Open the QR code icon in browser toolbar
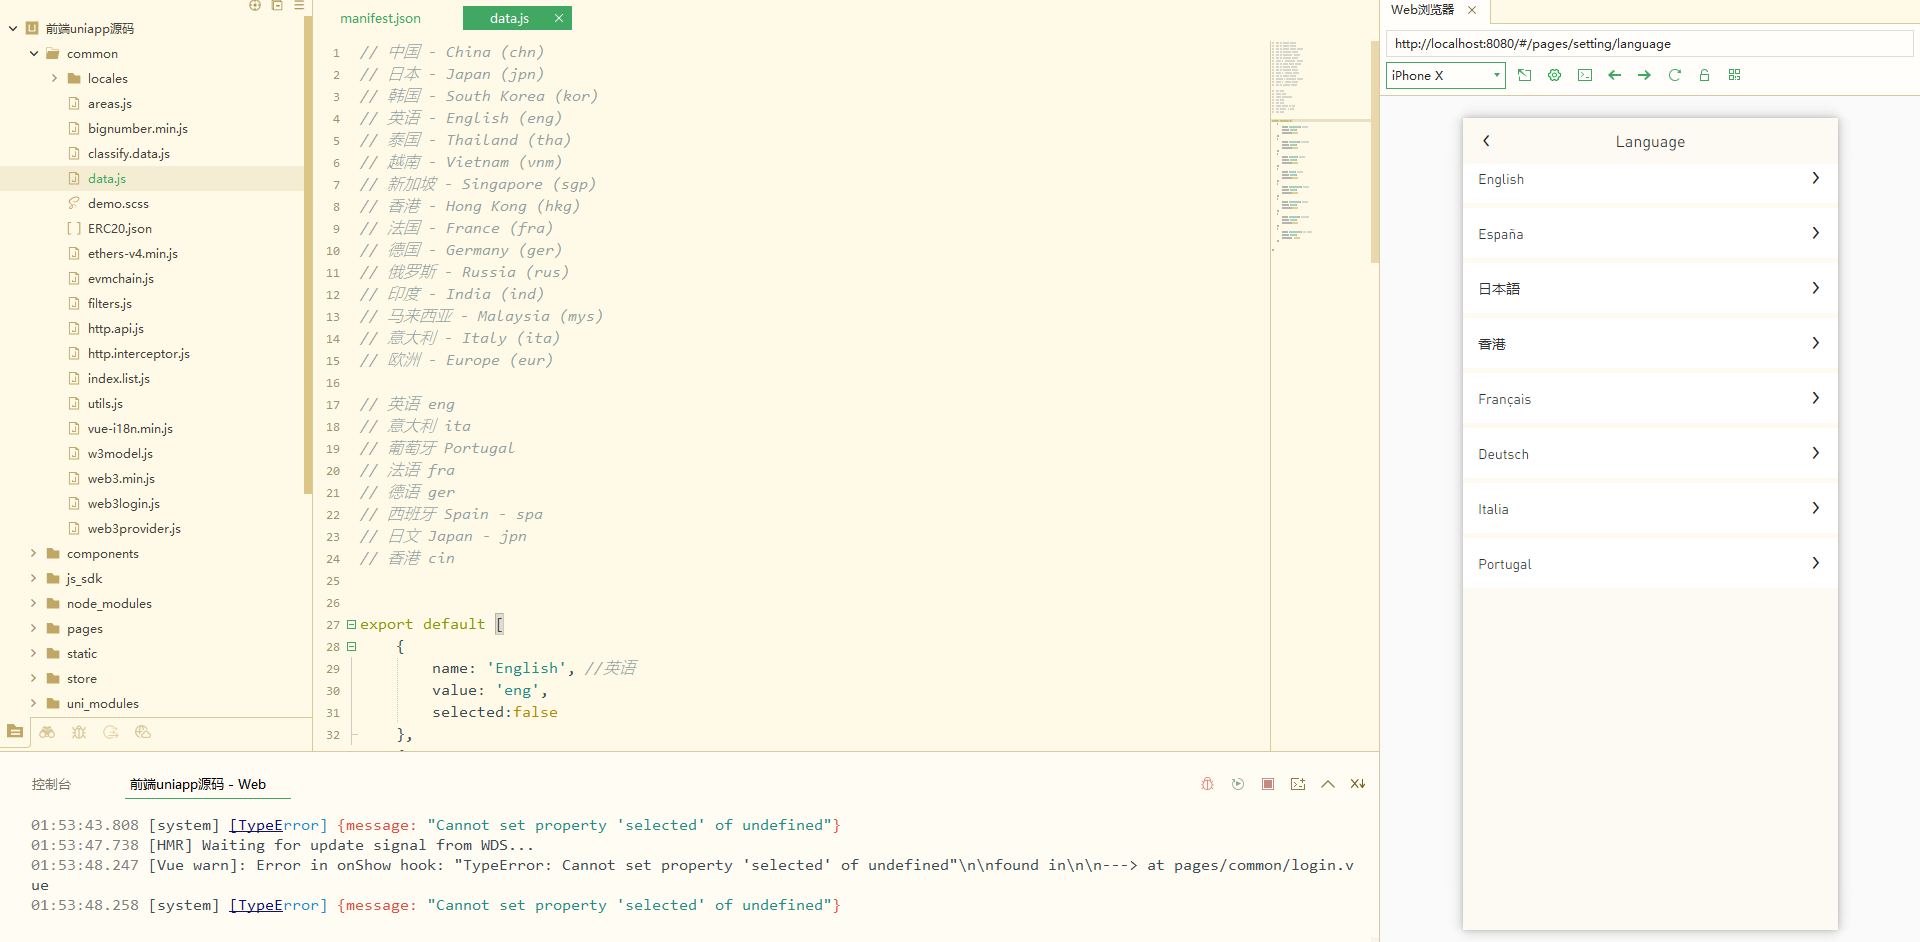 pos(1735,75)
